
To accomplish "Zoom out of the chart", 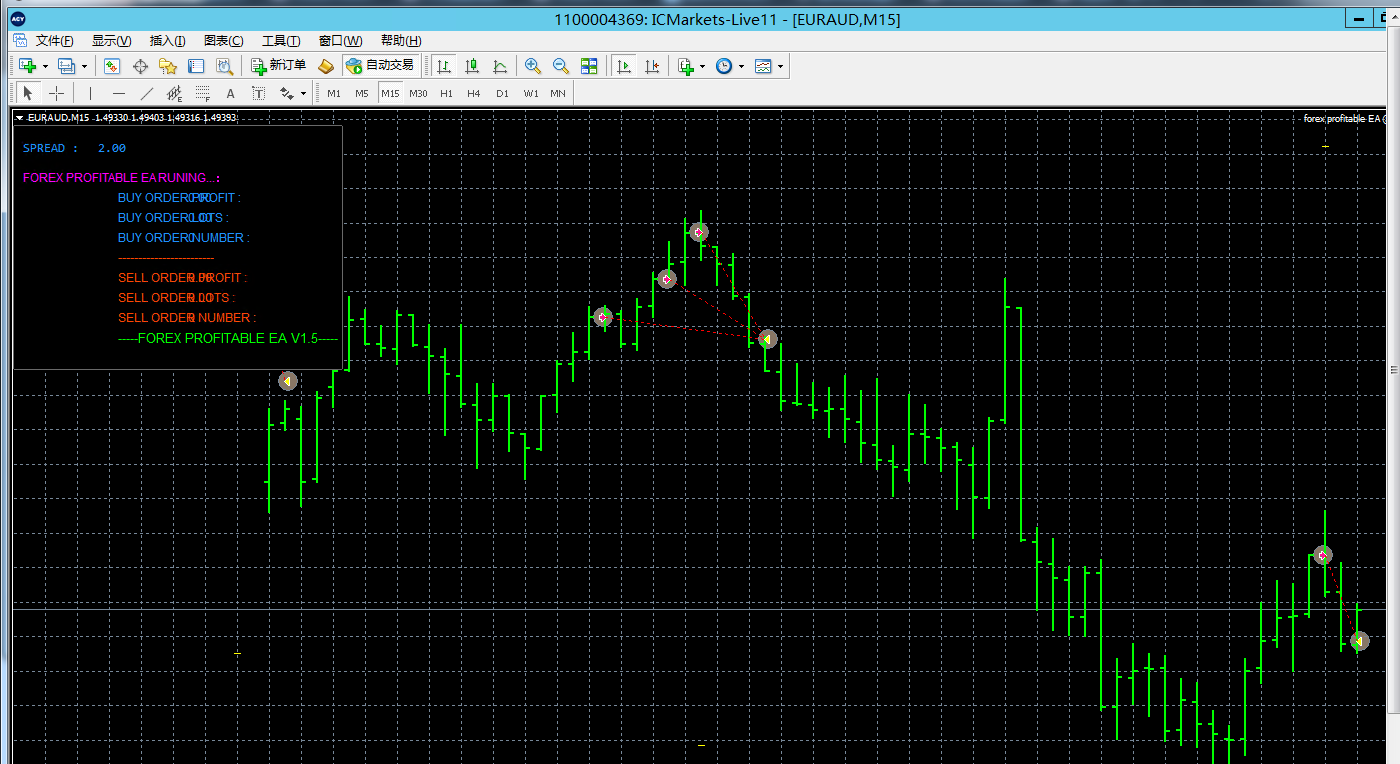I will (x=561, y=66).
